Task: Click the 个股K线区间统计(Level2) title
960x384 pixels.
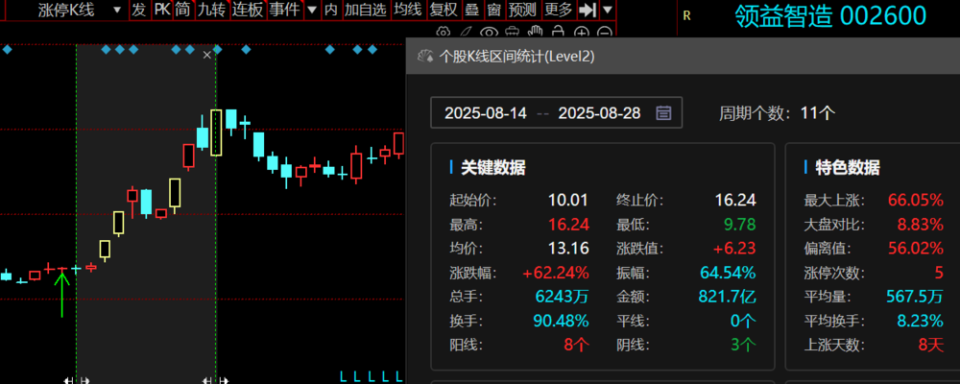Action: click(517, 56)
